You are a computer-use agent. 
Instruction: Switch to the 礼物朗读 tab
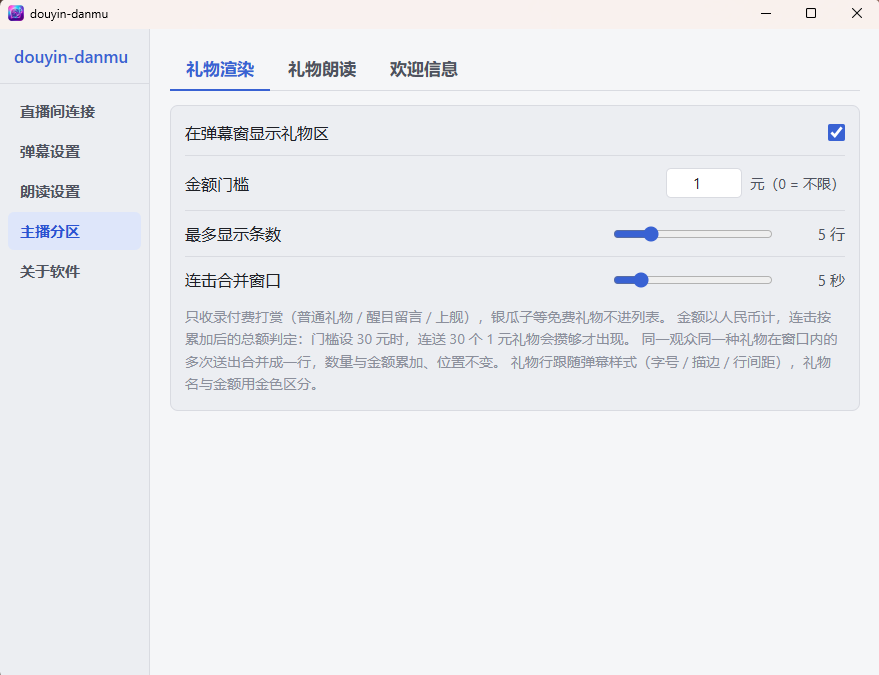pos(322,70)
